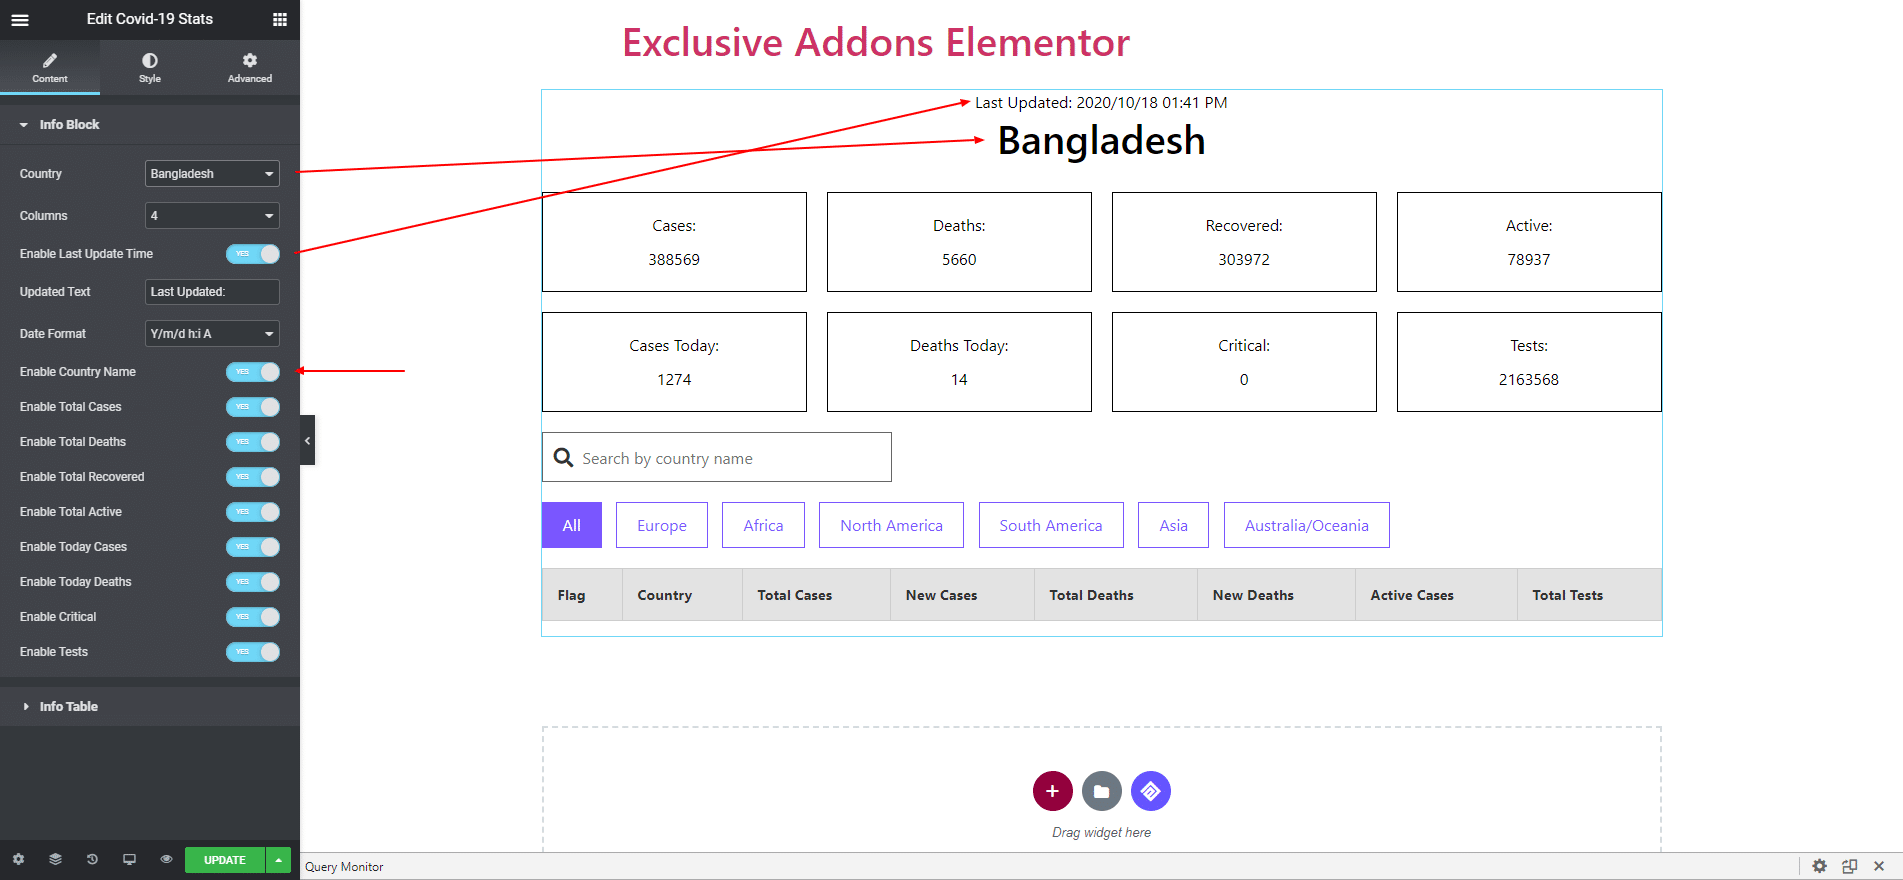Click the New Deaths column header
This screenshot has height=880, width=1903.
point(1276,595)
